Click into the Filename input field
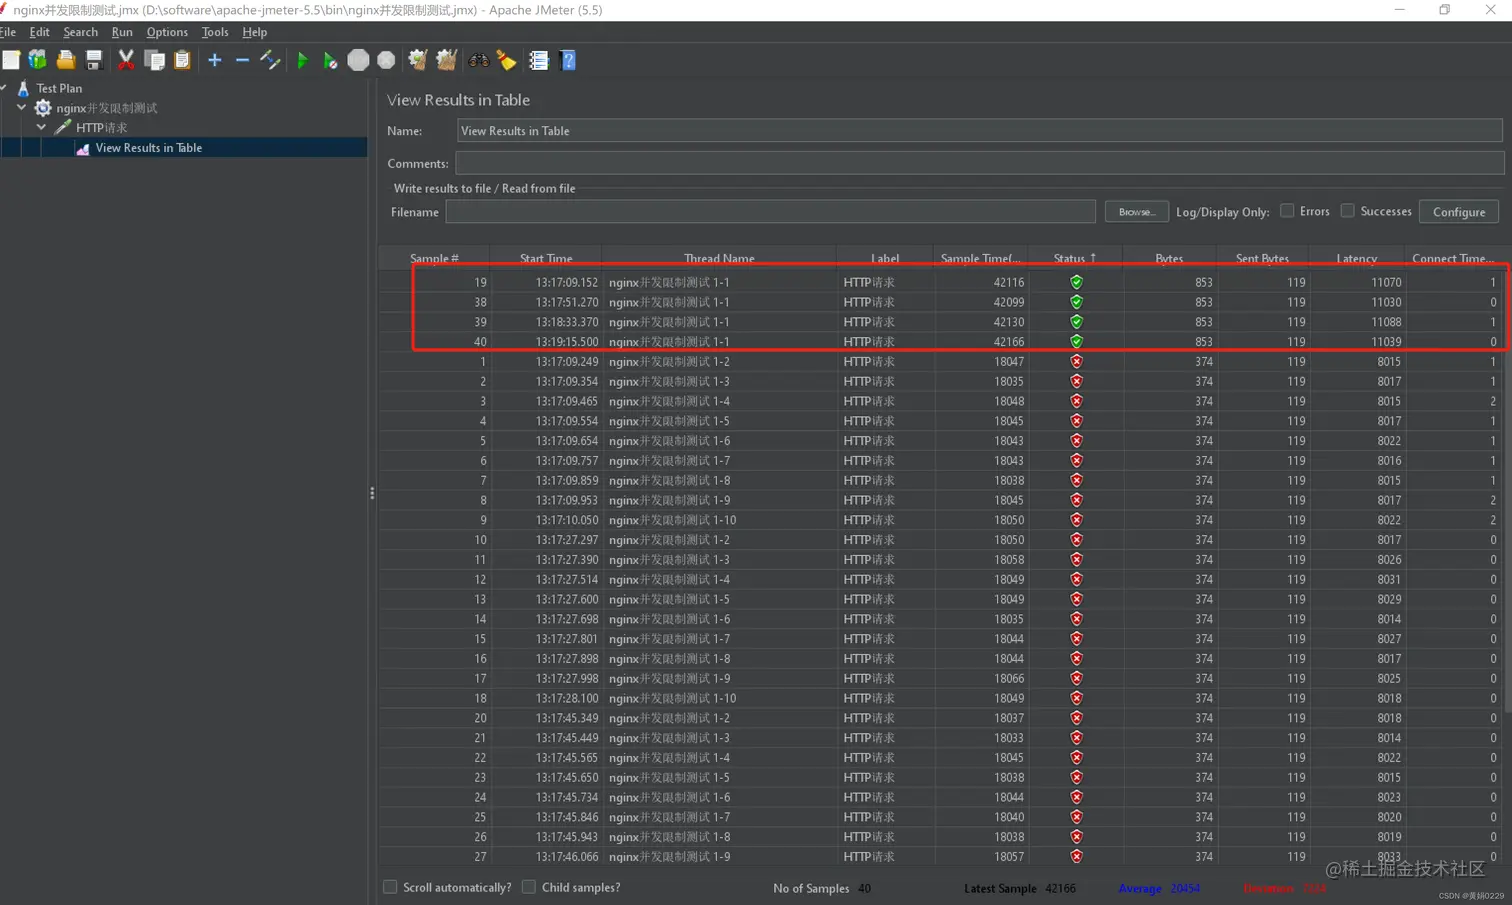This screenshot has height=905, width=1512. 770,212
